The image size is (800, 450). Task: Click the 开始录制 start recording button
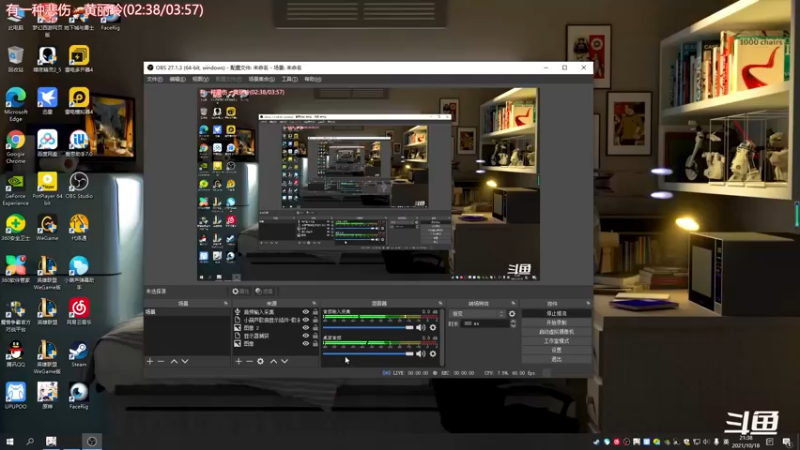coord(556,322)
